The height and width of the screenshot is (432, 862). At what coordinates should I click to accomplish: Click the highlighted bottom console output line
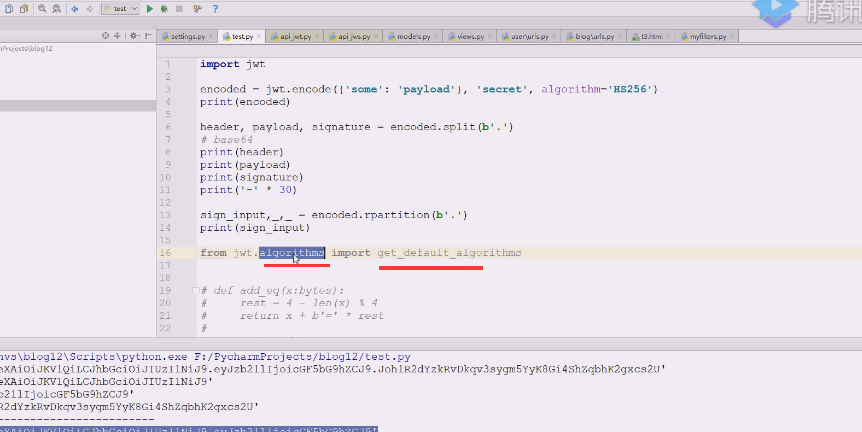click(x=189, y=429)
